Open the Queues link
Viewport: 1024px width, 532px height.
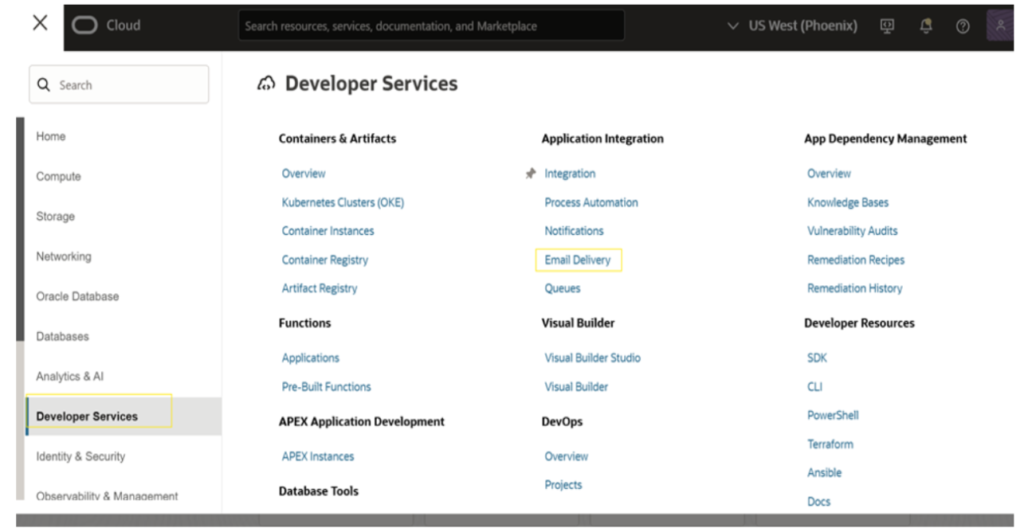point(562,289)
